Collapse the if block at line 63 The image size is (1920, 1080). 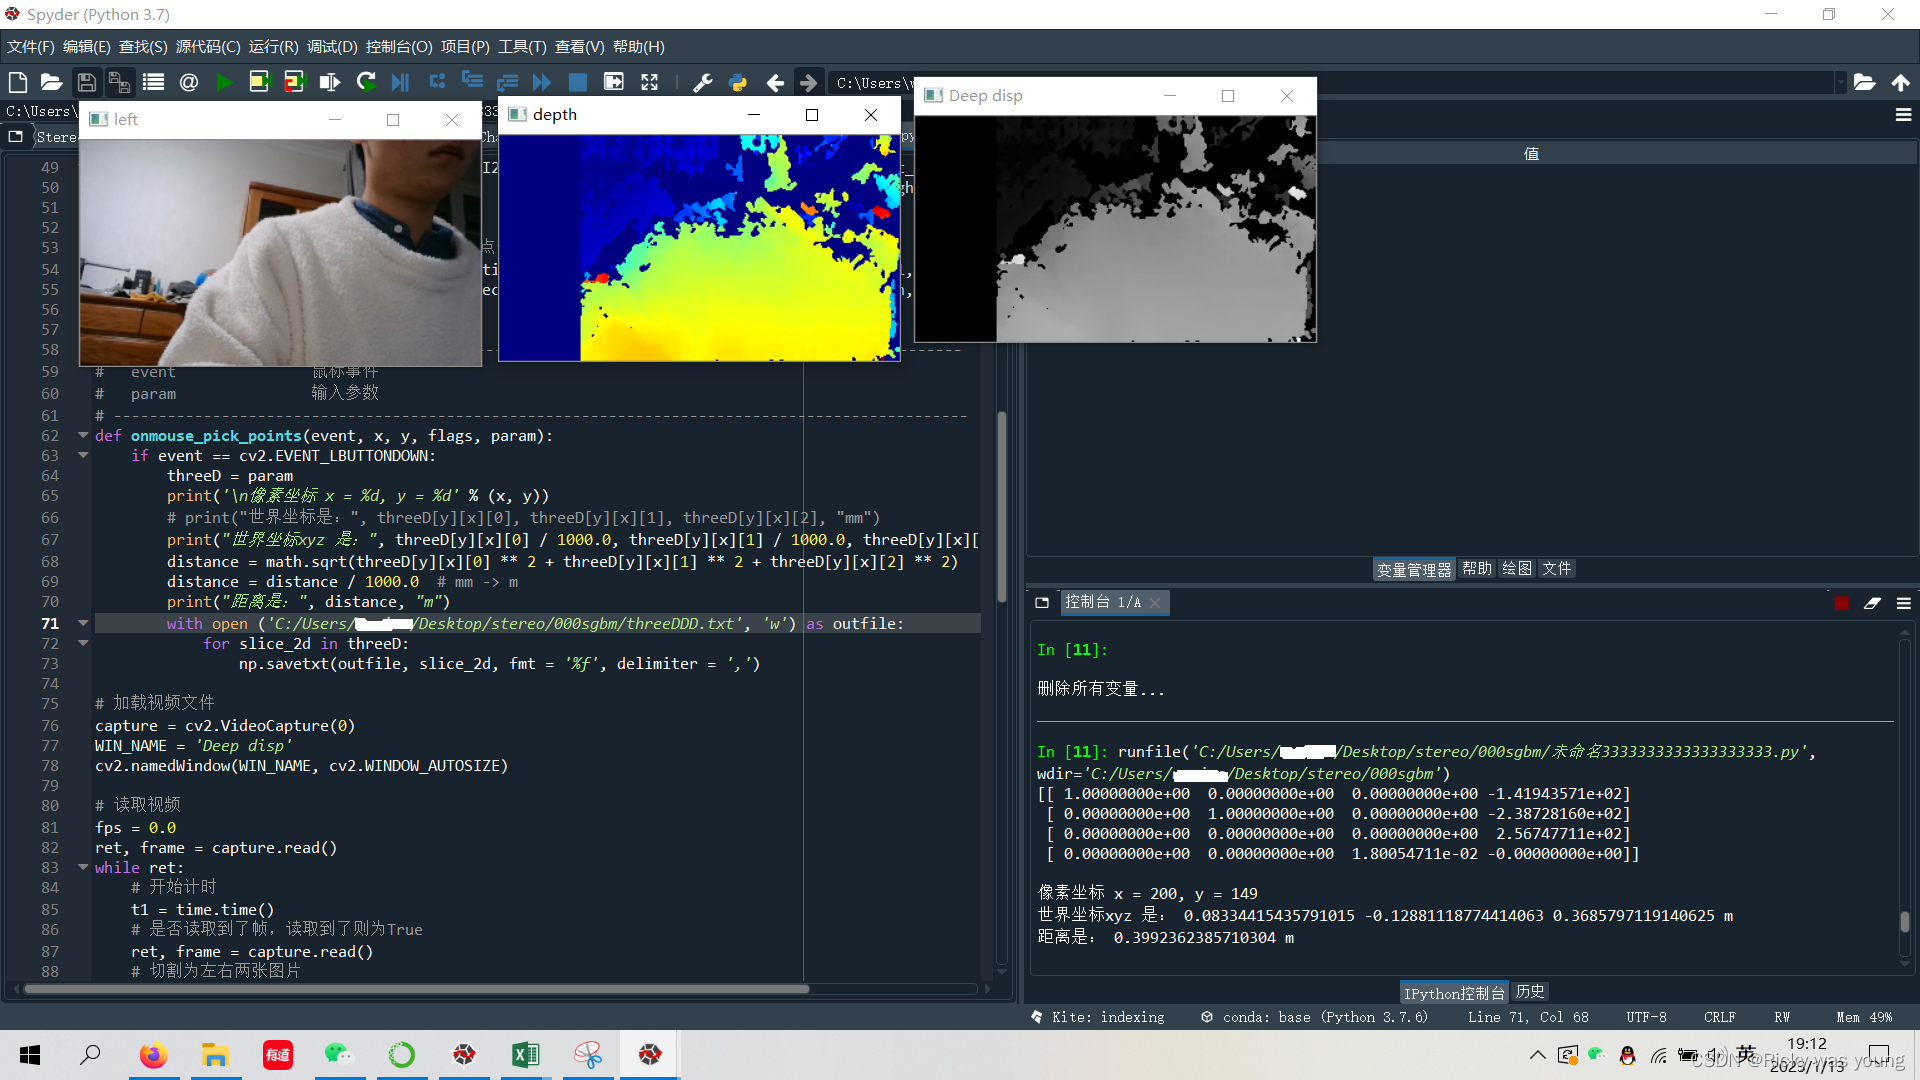pos(83,455)
